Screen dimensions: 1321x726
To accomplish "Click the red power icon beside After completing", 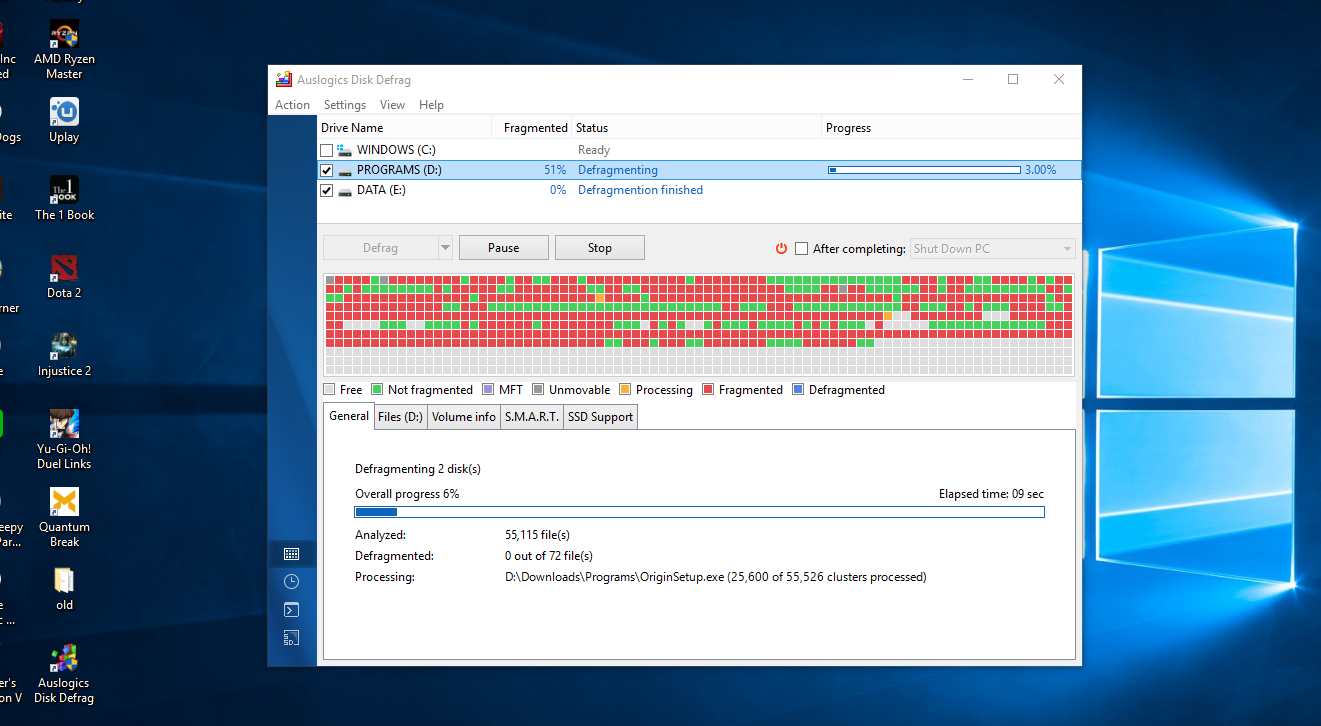I will pyautogui.click(x=782, y=248).
